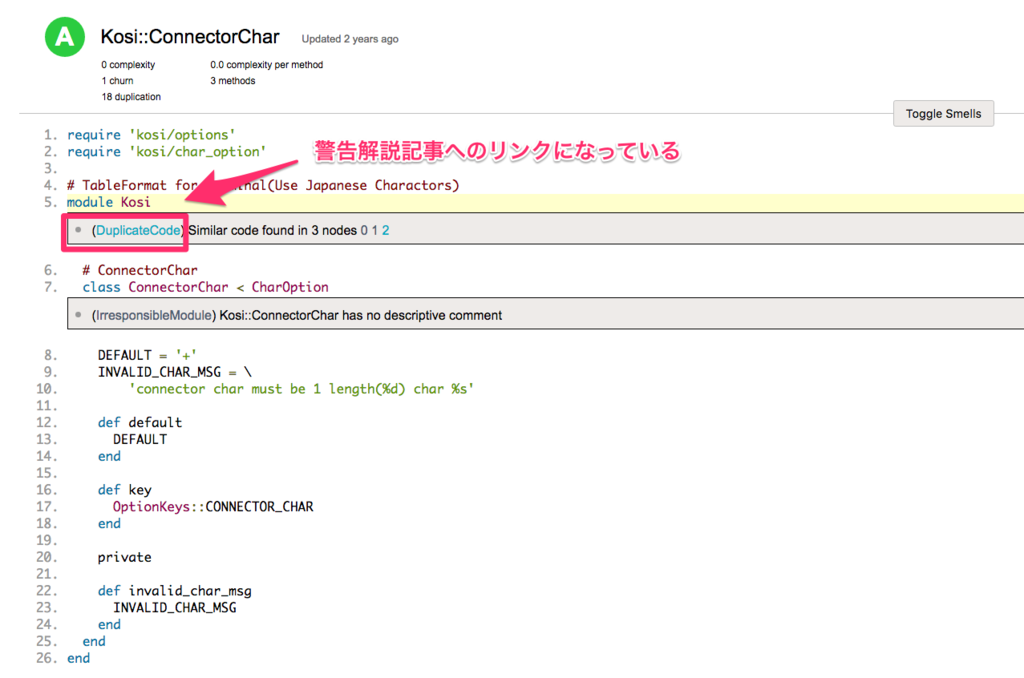
Task: Toggle smells visibility with Toggle Smells
Action: (942, 113)
